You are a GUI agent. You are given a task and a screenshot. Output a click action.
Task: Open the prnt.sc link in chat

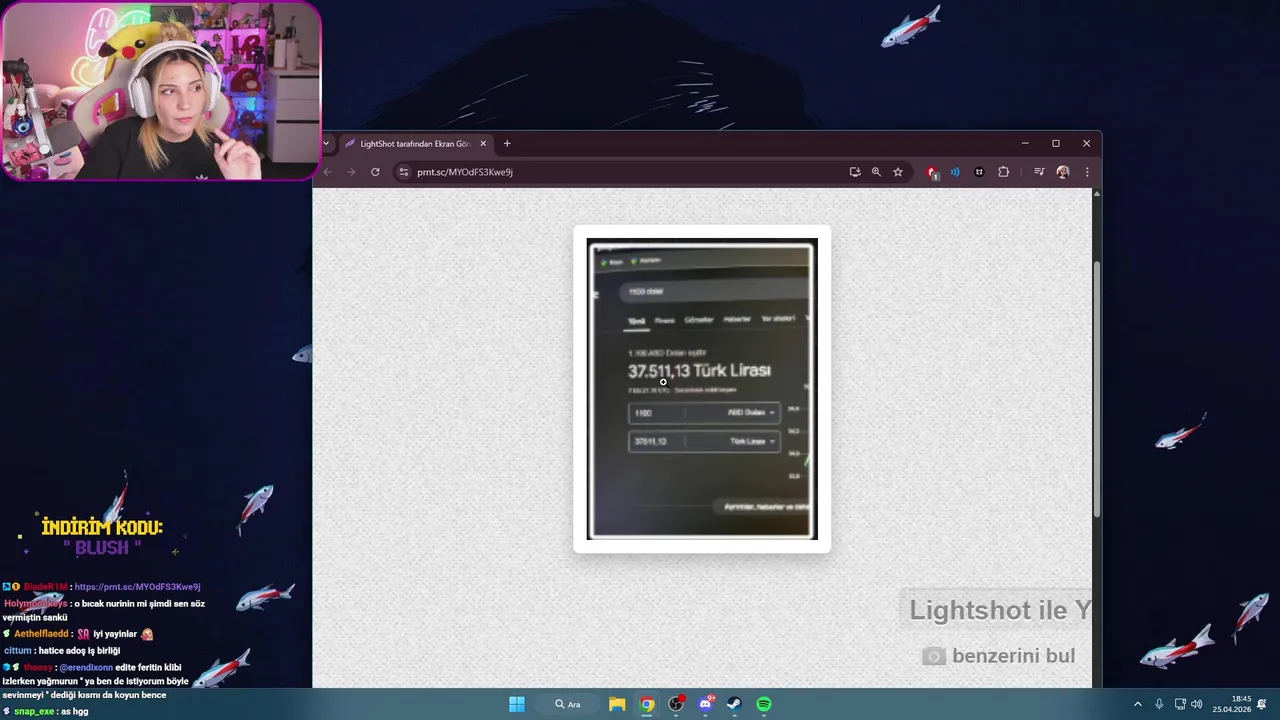[x=137, y=587]
